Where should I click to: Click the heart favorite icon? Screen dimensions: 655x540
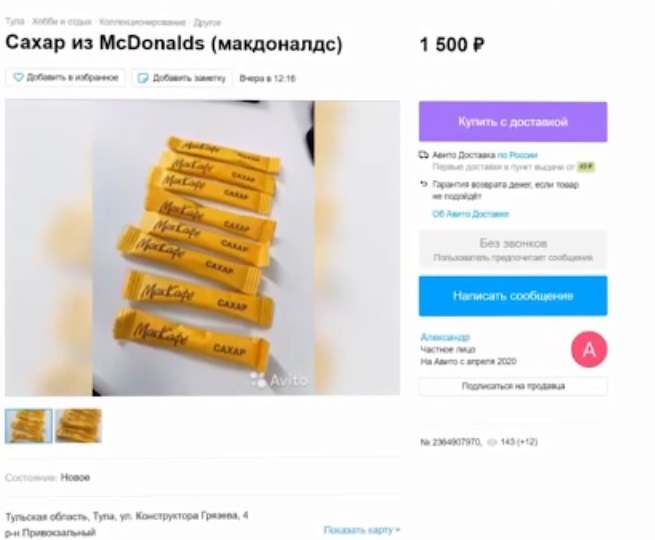point(18,78)
